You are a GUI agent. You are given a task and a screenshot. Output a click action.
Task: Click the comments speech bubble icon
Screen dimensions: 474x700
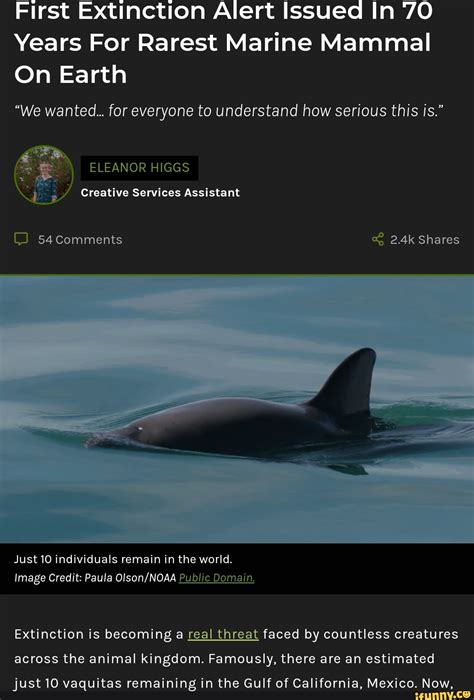coord(21,239)
